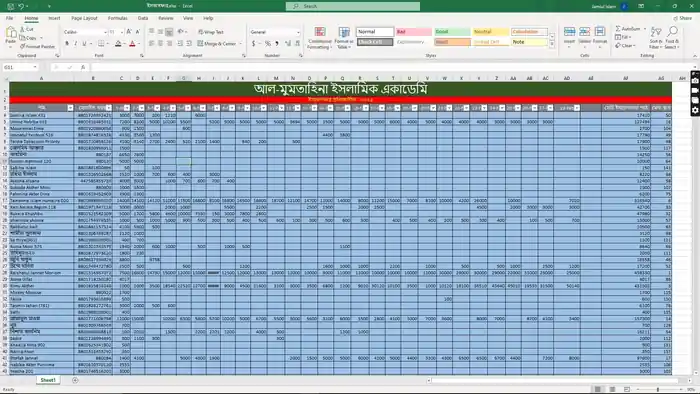Viewport: 700px width, 394px height.
Task: Expand the Merge & Center dropdown arrow
Action: click(x=240, y=44)
